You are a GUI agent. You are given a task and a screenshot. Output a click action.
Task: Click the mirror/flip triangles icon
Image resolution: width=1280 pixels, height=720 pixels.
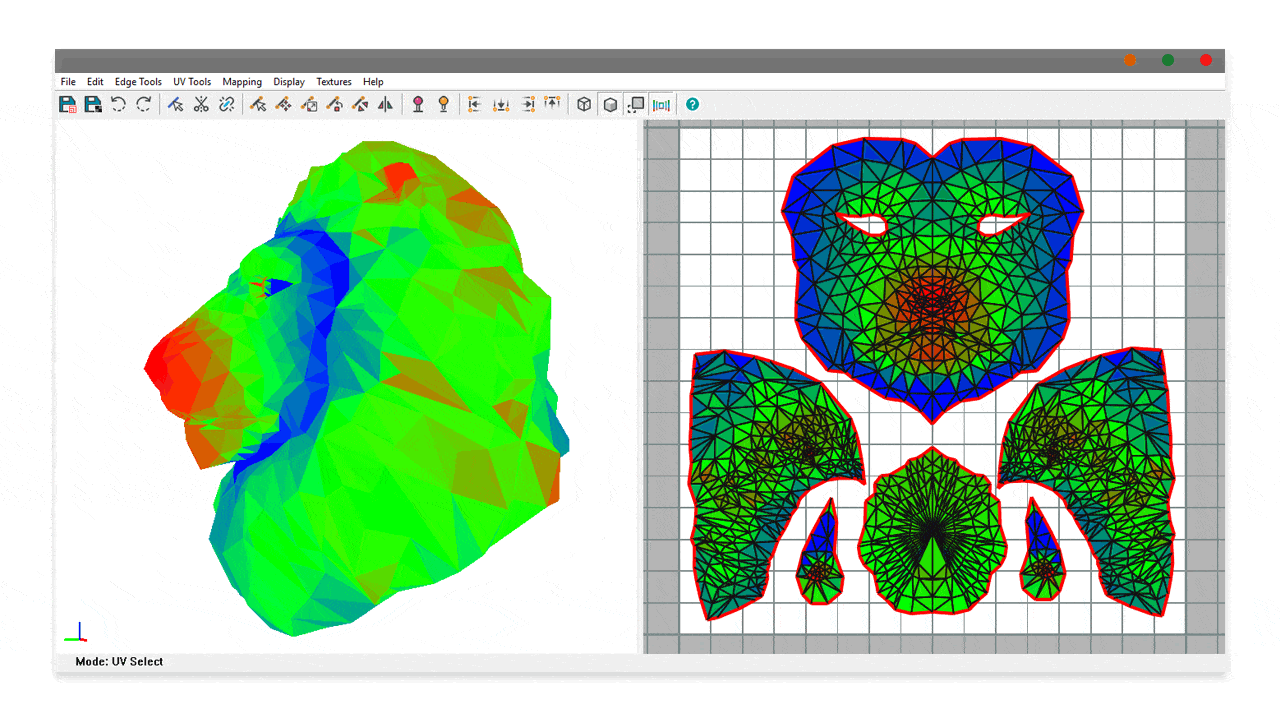click(385, 104)
